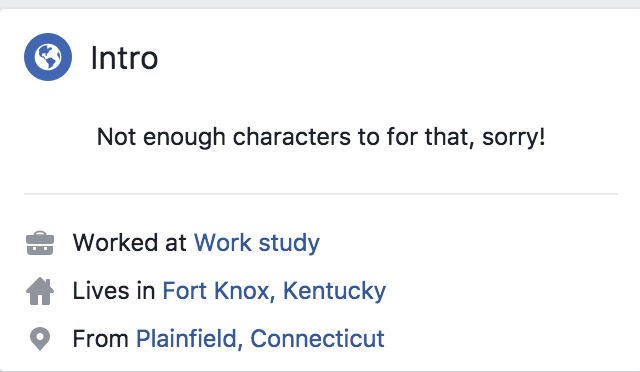Click the word 'Plainfield' in hometown

coord(187,339)
